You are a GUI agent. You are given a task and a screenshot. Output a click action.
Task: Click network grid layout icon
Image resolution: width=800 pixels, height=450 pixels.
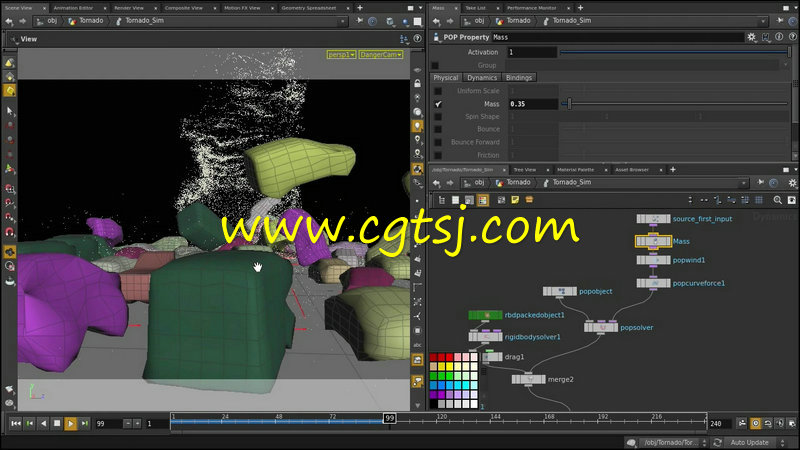coord(759,200)
